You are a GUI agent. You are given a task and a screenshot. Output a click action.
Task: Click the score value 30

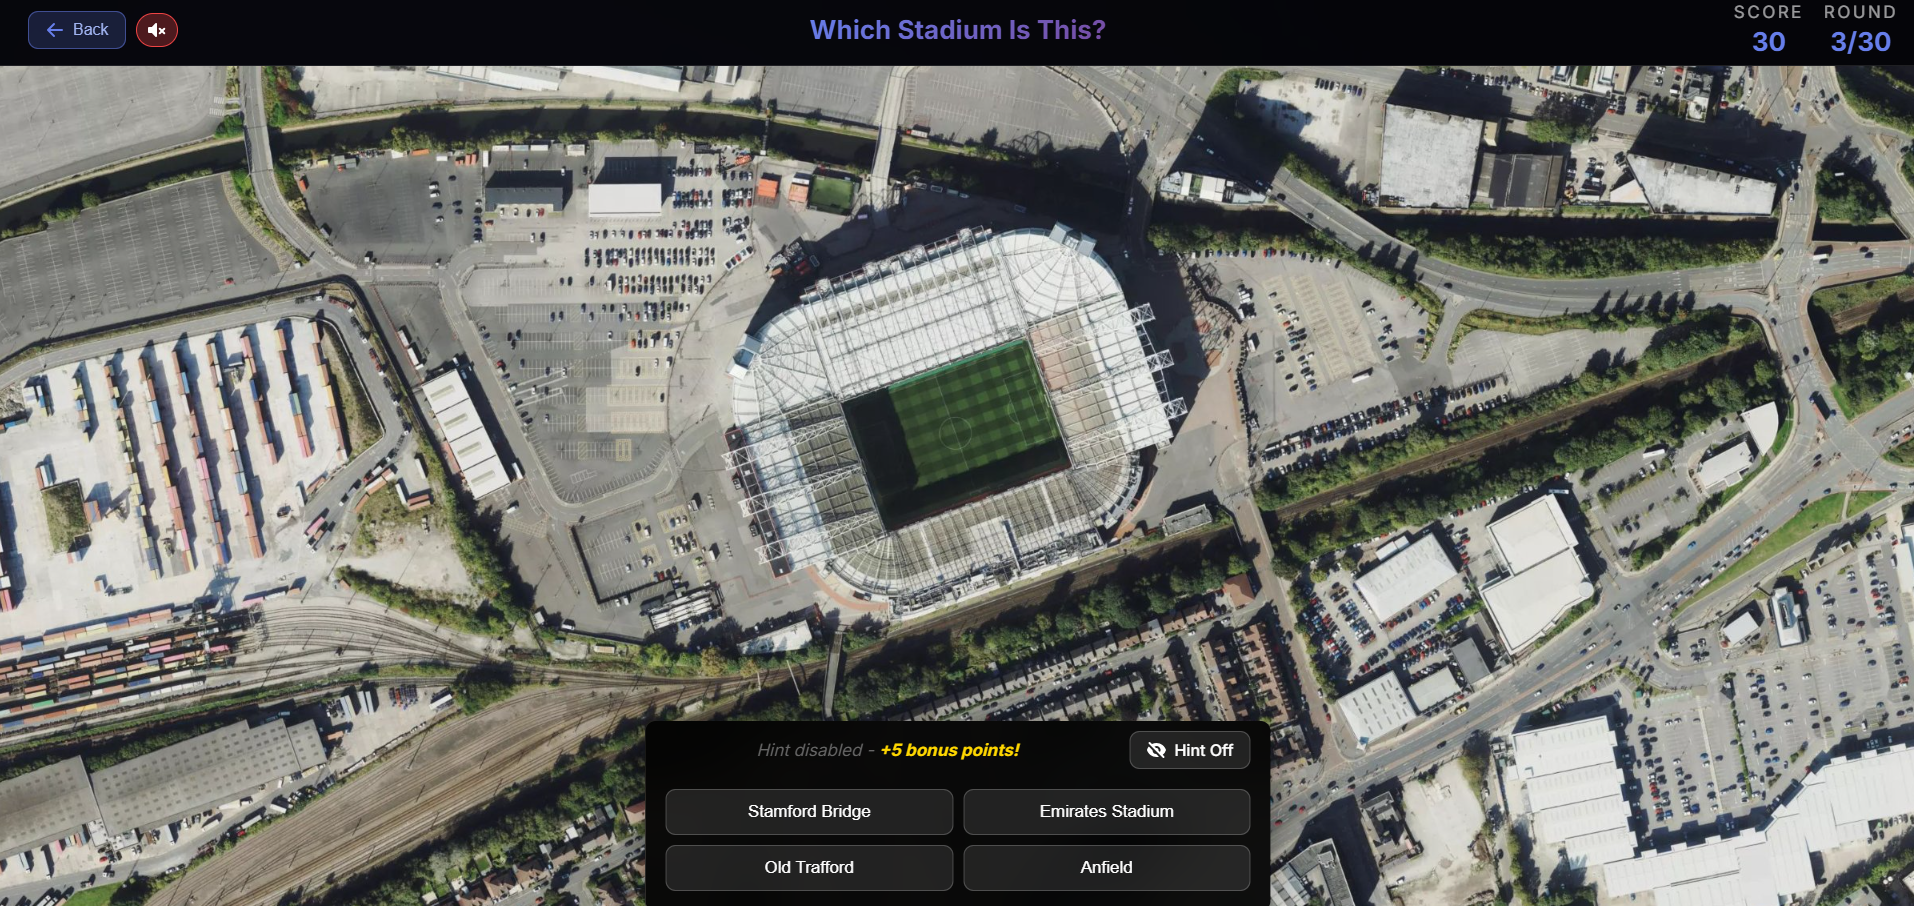coord(1768,42)
